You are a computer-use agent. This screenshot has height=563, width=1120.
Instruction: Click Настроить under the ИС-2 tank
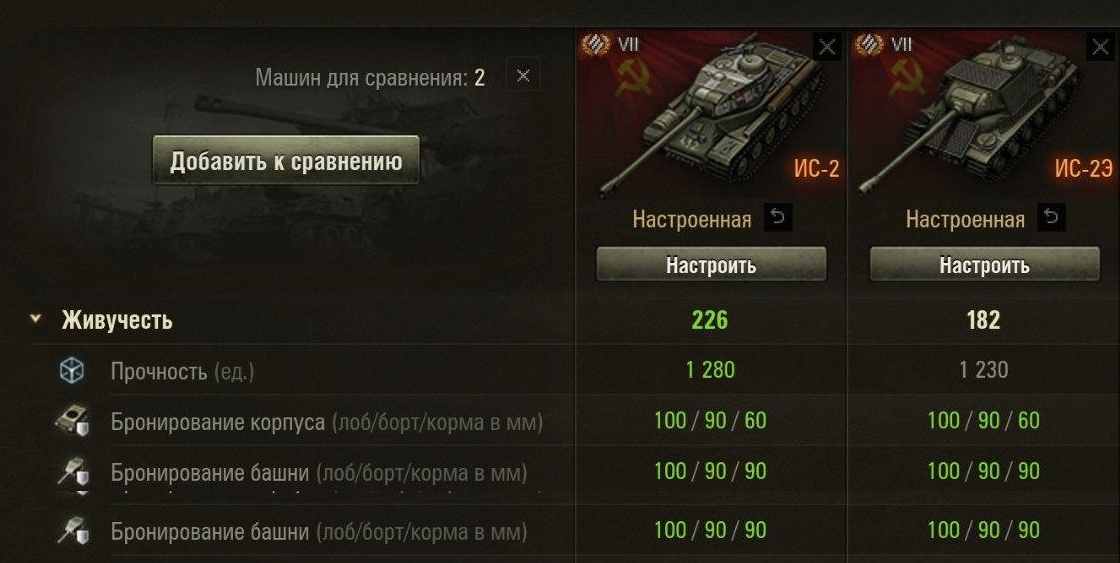click(x=711, y=265)
